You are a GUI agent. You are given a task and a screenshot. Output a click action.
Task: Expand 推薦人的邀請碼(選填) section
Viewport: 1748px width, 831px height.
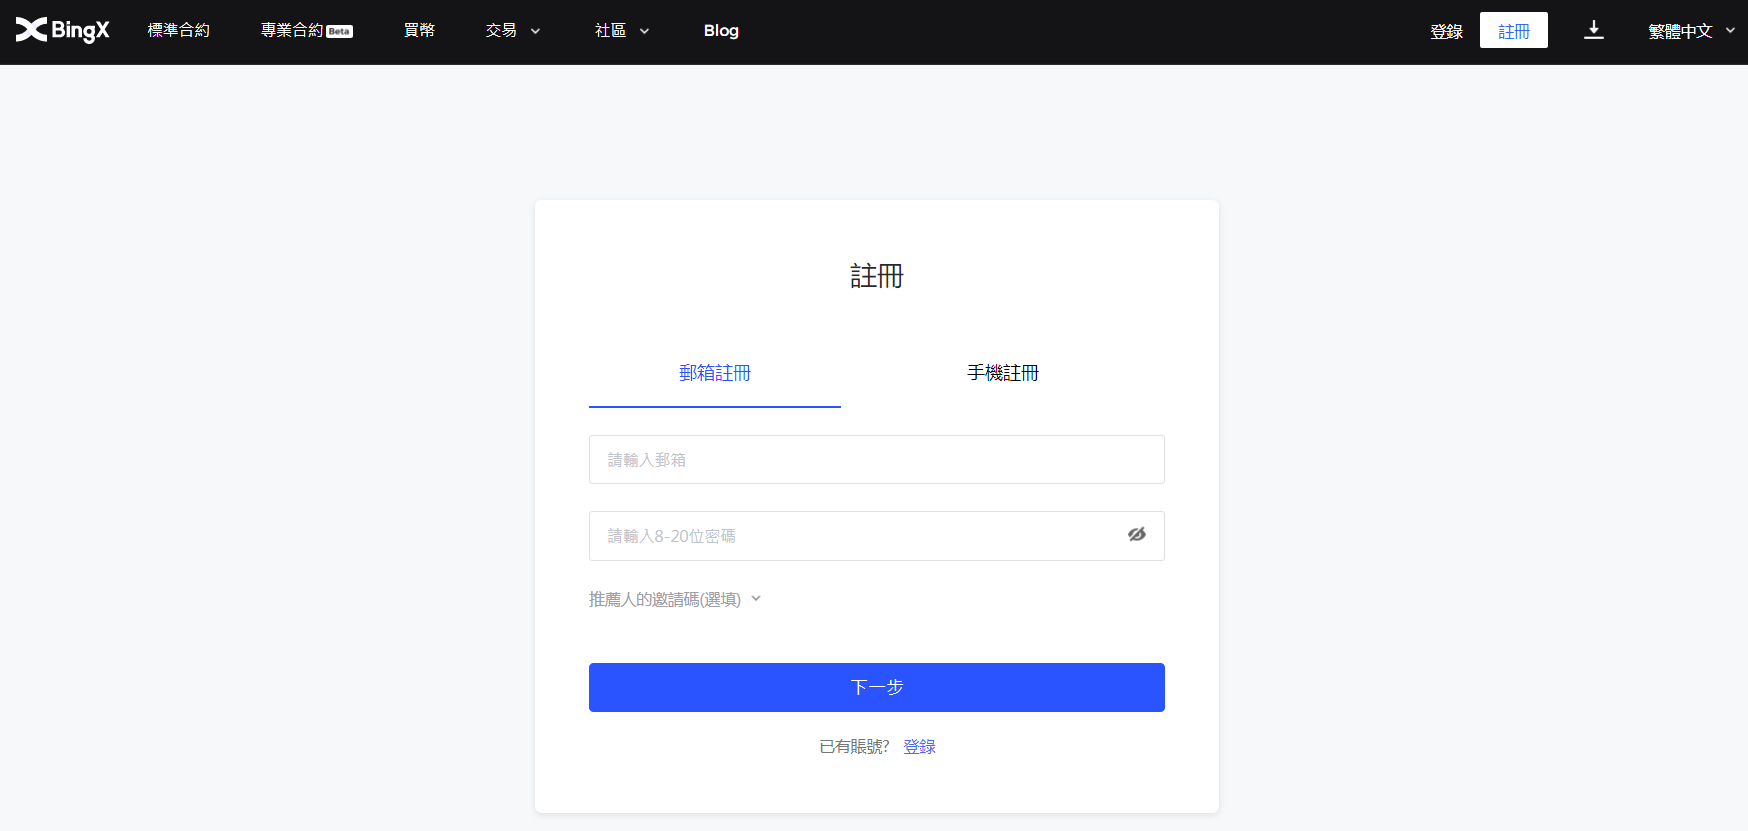(x=675, y=599)
